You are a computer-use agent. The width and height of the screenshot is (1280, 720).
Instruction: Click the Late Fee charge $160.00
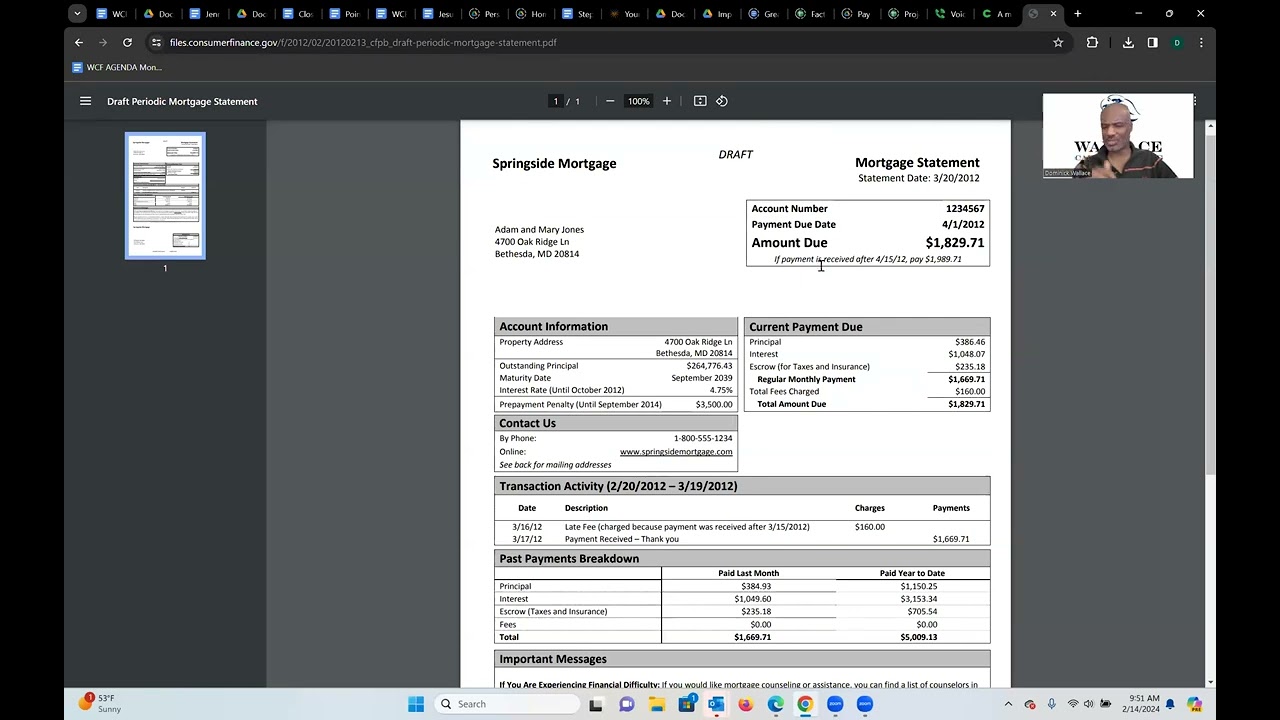click(x=870, y=527)
